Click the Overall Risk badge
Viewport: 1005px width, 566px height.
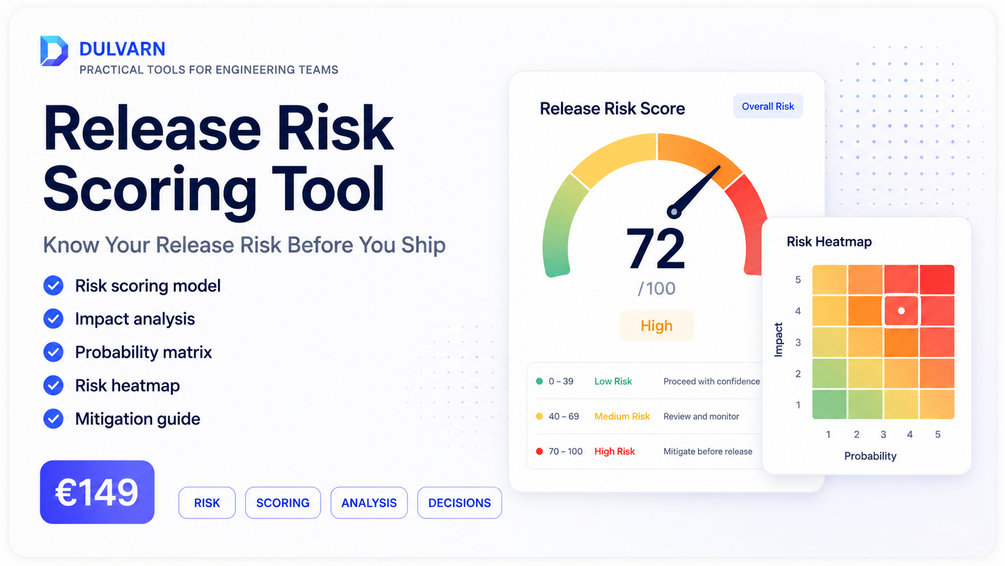pyautogui.click(x=768, y=106)
